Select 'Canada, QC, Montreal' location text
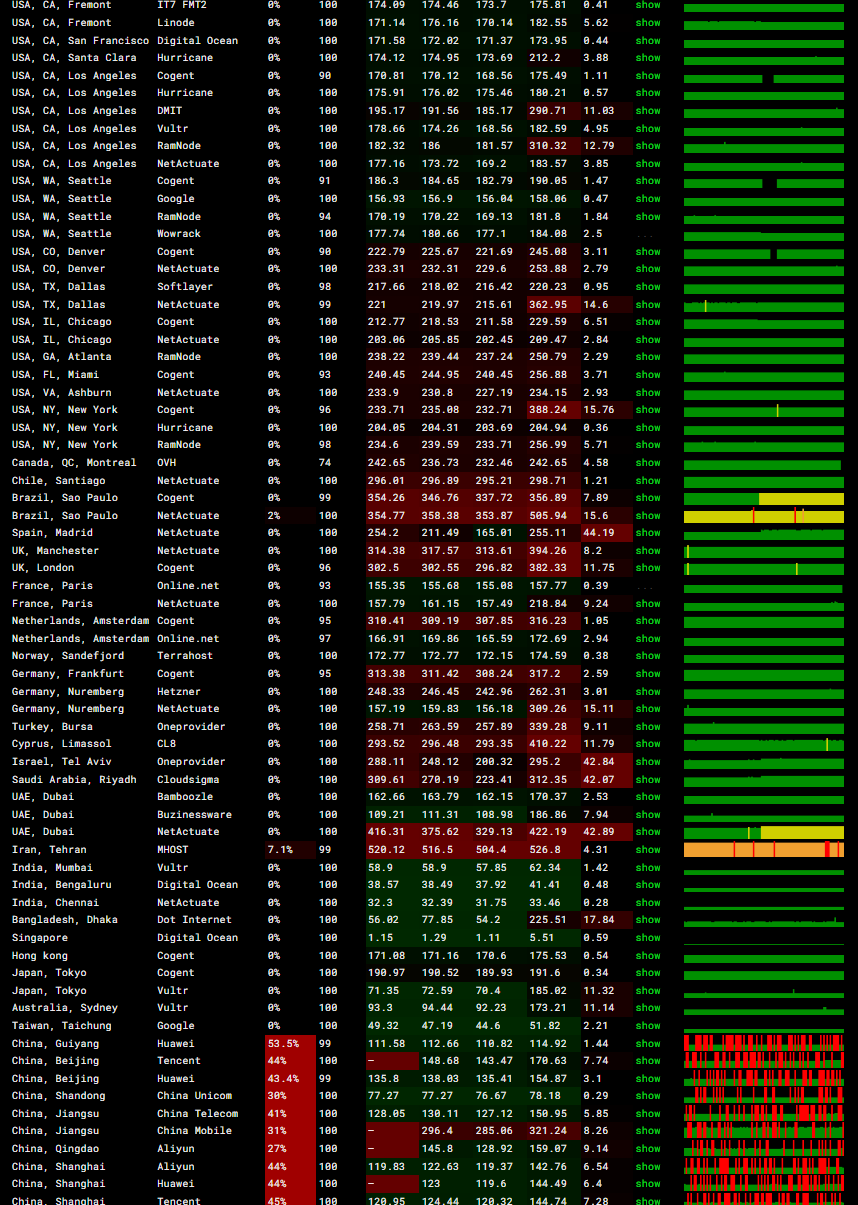The width and height of the screenshot is (858, 1205). [74, 463]
